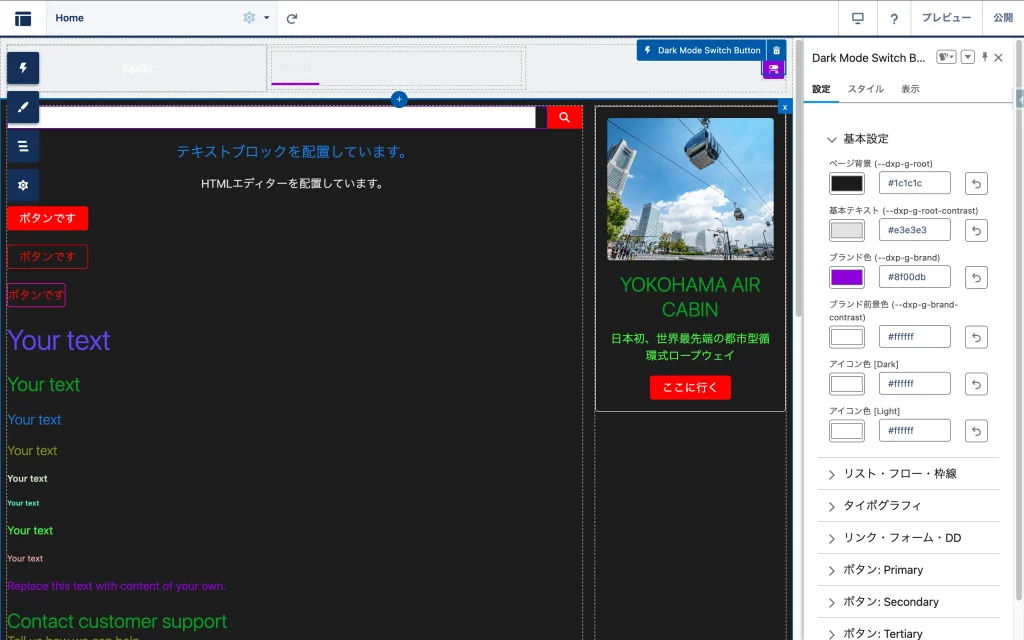Click the red search magnifier button
1024x640 pixels.
click(x=564, y=118)
